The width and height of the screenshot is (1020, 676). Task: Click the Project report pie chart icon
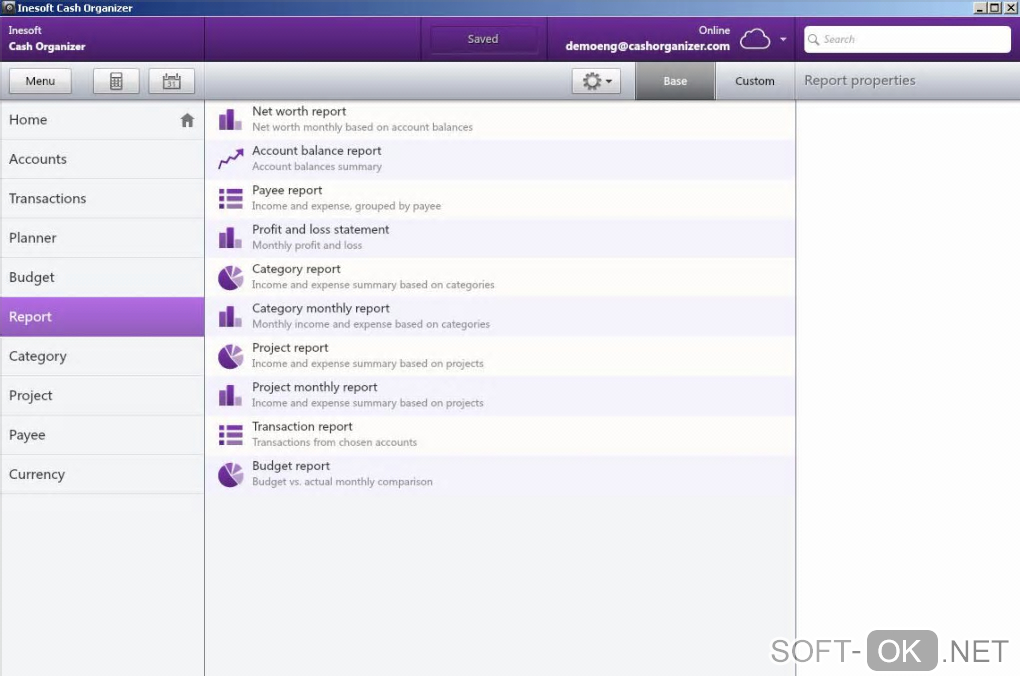(x=230, y=356)
